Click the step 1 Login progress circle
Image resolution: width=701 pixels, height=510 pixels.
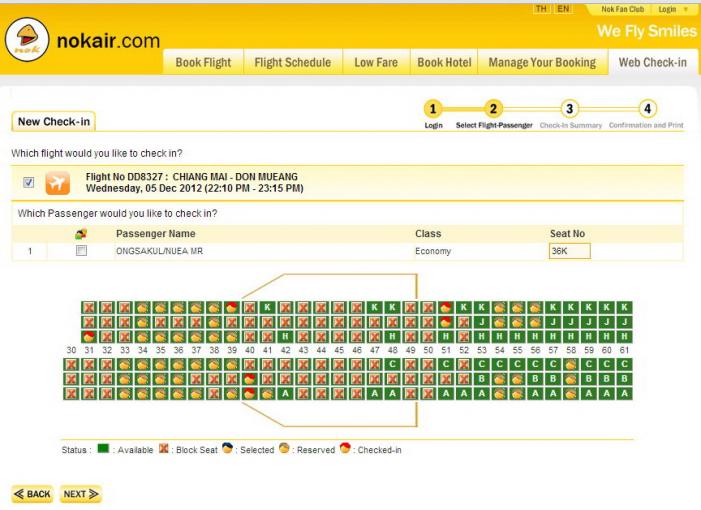tap(432, 109)
